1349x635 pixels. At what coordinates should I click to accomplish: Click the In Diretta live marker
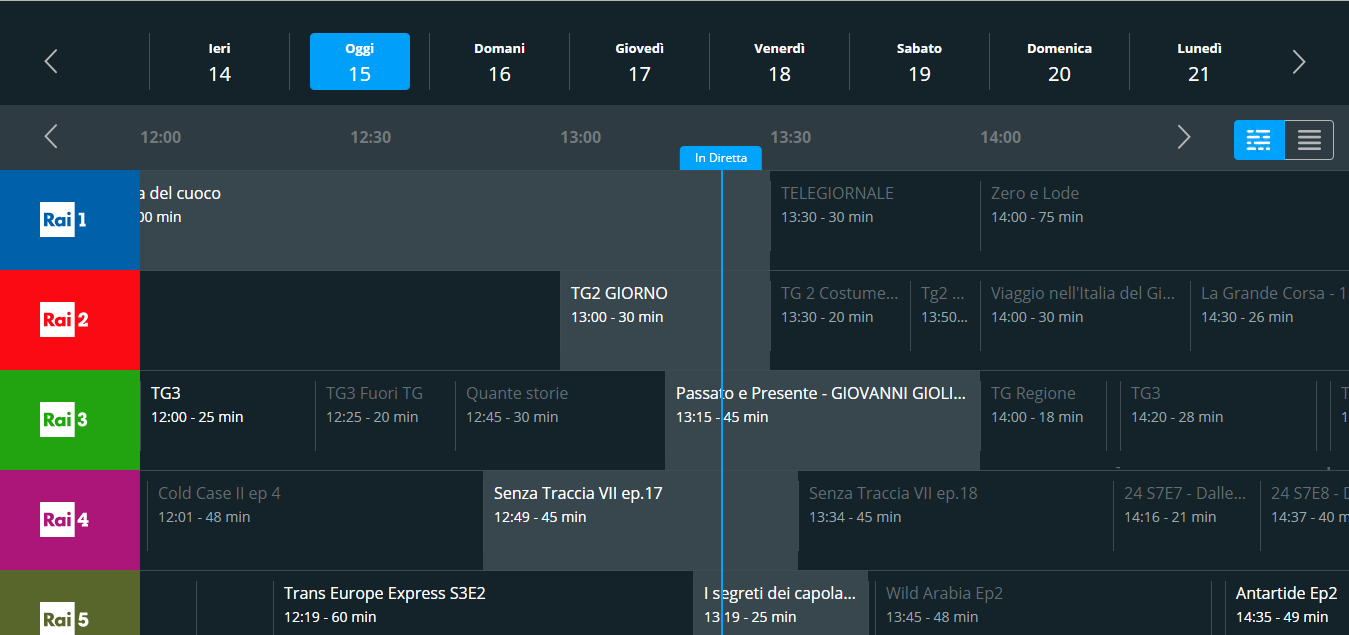pyautogui.click(x=721, y=158)
